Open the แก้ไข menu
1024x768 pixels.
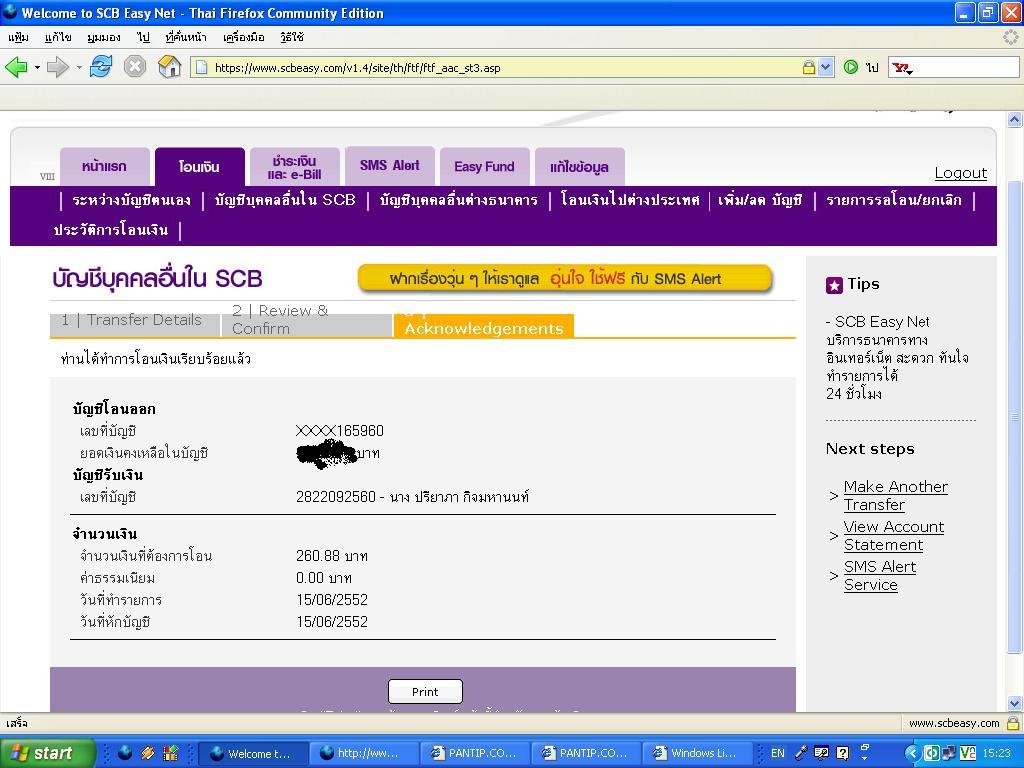click(58, 37)
